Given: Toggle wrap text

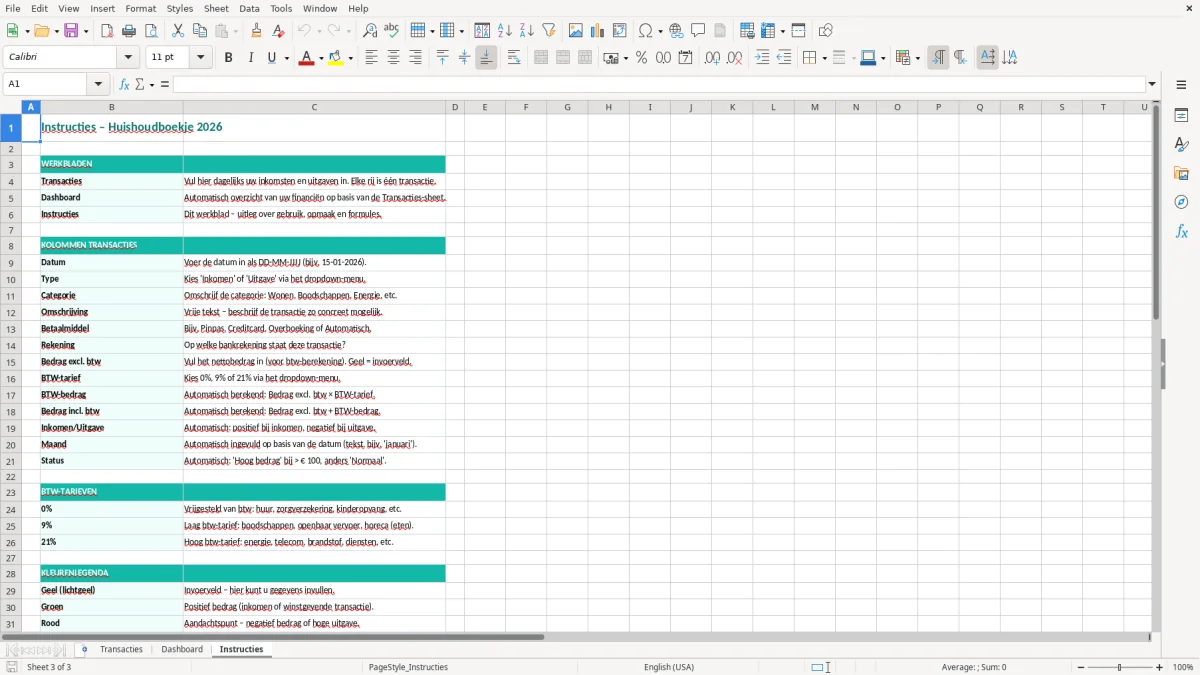Looking at the screenshot, I should 514,58.
